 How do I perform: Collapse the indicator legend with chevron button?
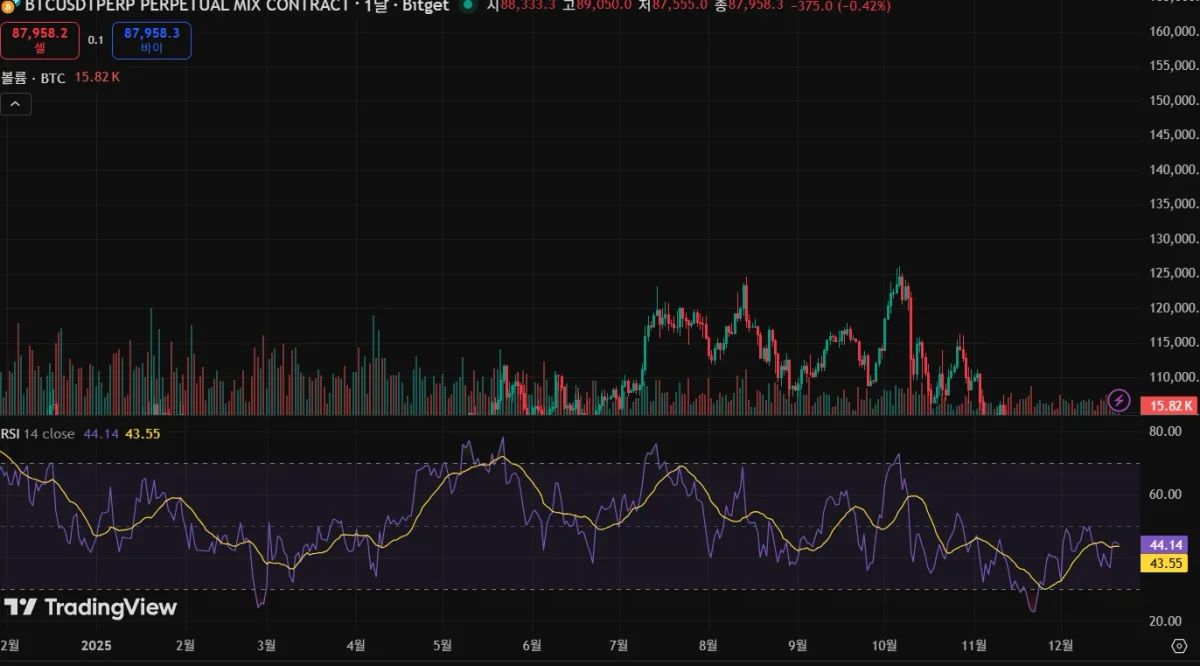pyautogui.click(x=16, y=104)
